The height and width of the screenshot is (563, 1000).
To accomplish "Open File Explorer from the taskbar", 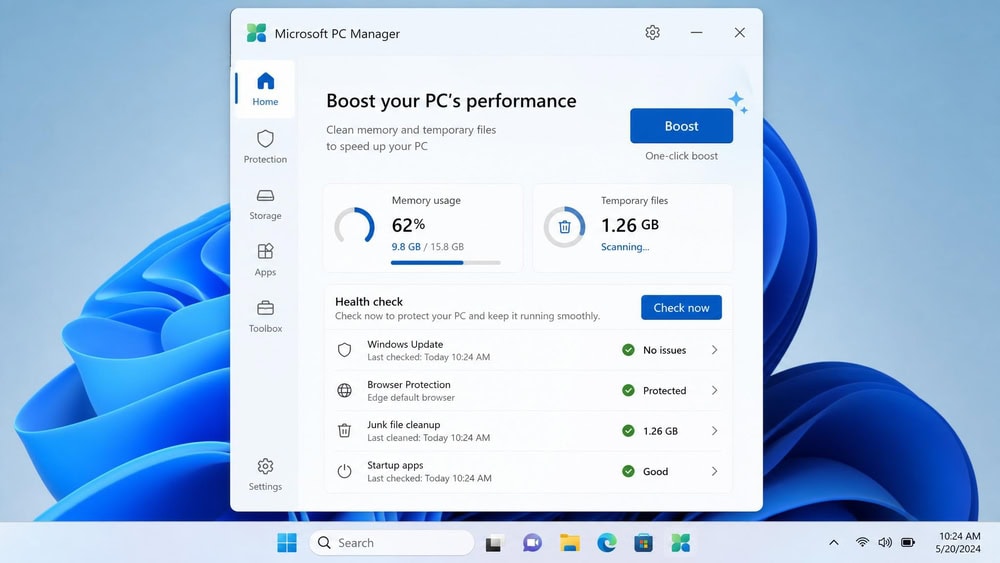I will pos(570,543).
